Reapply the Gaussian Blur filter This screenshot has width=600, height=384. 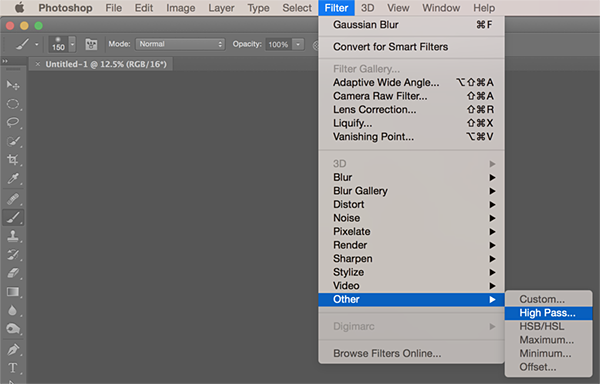[411, 25]
